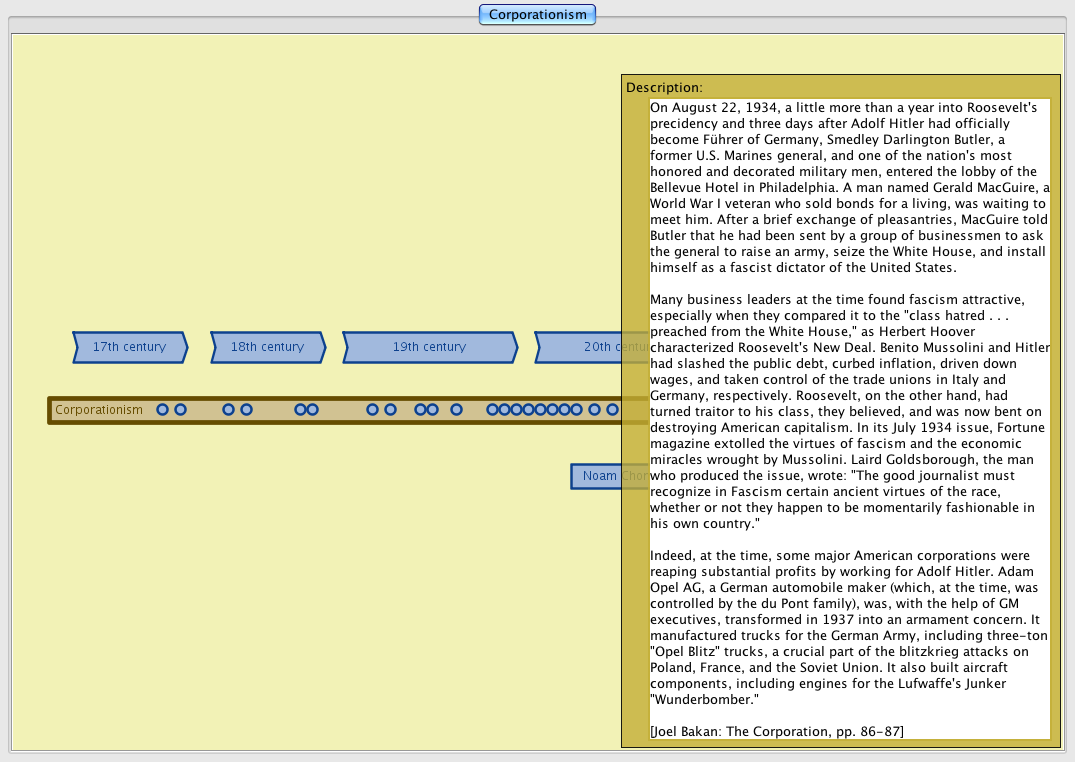Click the Description panel's left golden border
The image size is (1075, 762).
click(635, 420)
